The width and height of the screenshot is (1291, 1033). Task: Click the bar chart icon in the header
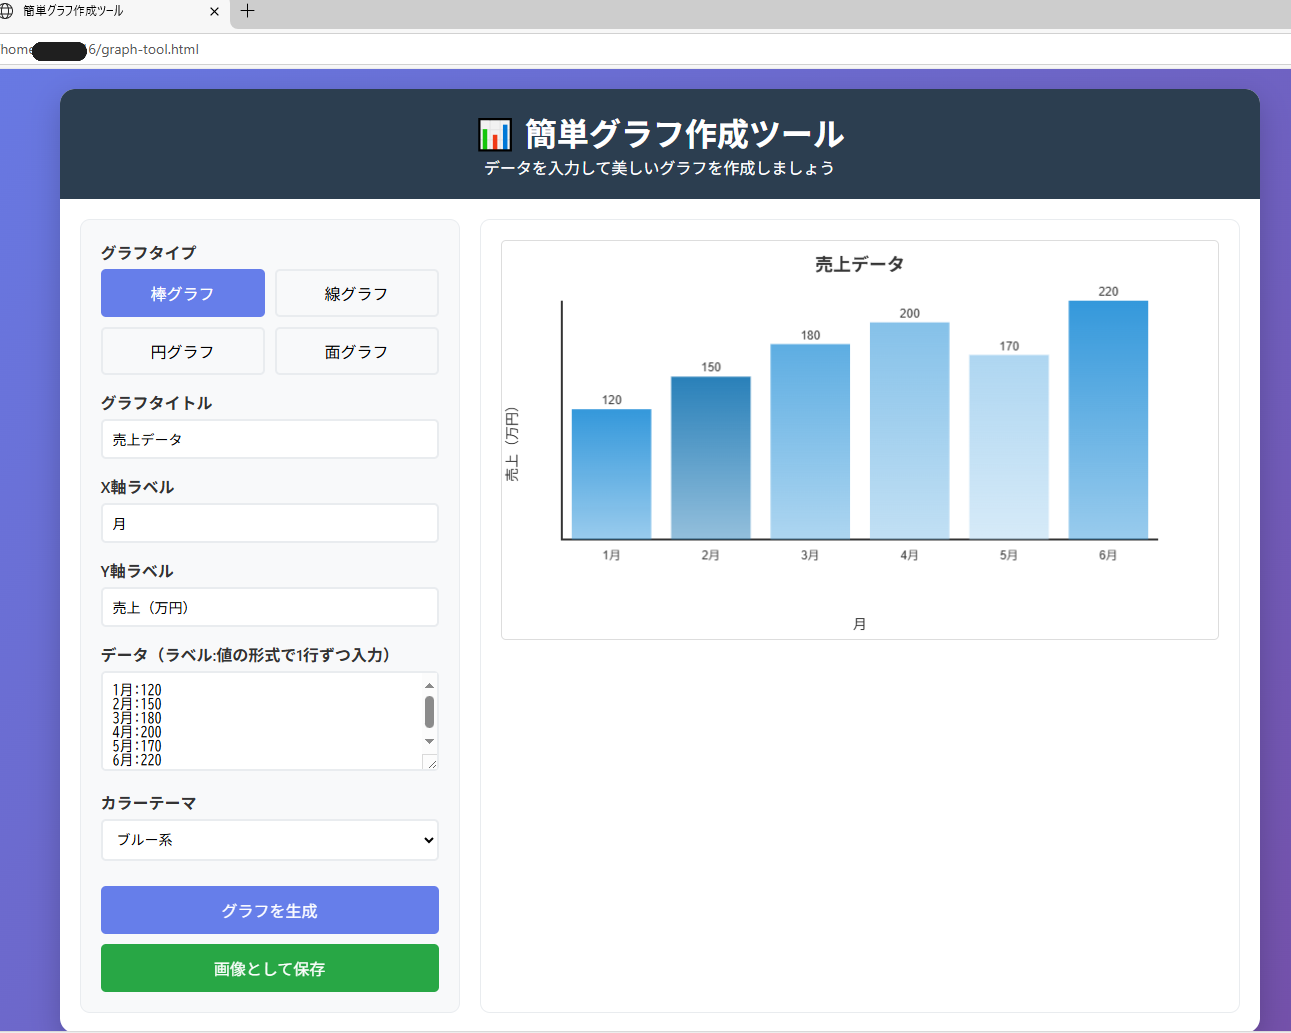tap(497, 134)
